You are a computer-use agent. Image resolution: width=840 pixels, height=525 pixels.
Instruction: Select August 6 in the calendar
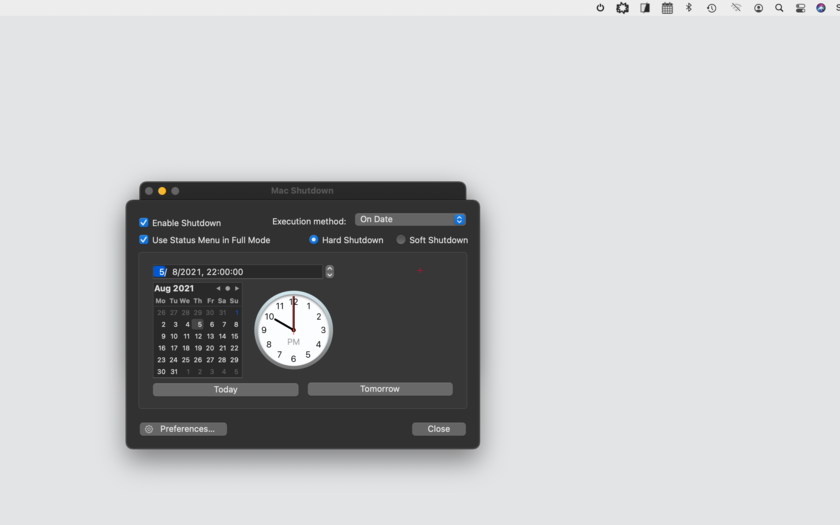[x=212, y=325]
